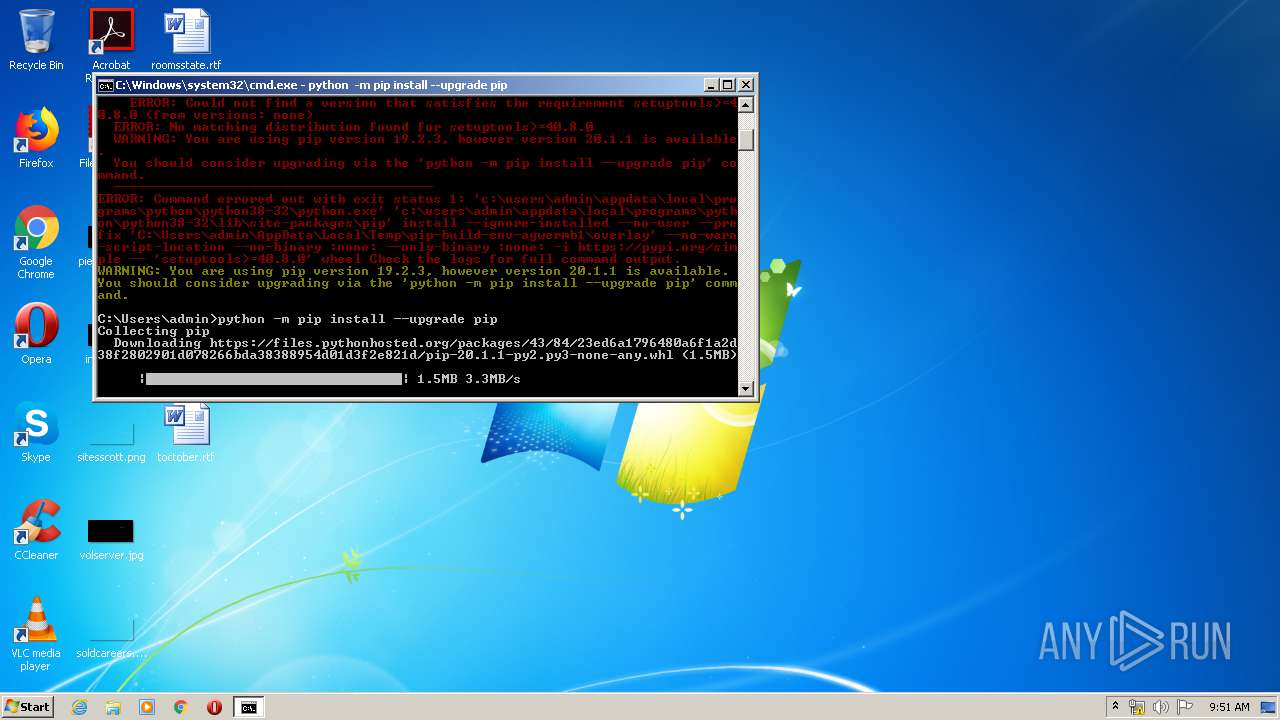This screenshot has width=1280, height=720.
Task: Open network status tray icon
Action: 1137,707
